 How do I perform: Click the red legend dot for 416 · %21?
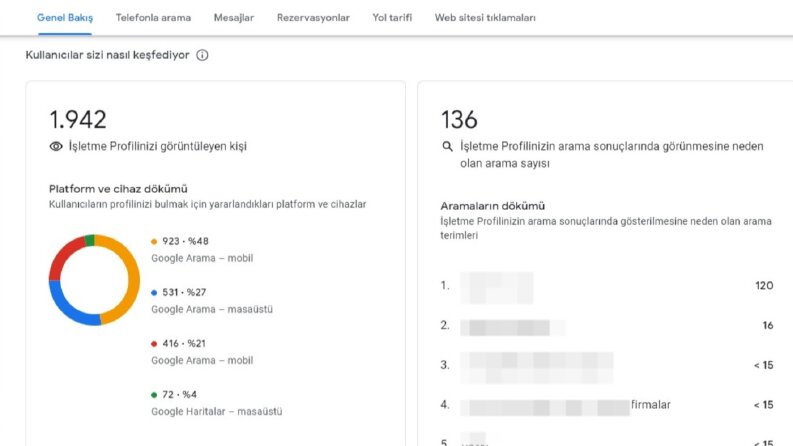pyautogui.click(x=154, y=344)
